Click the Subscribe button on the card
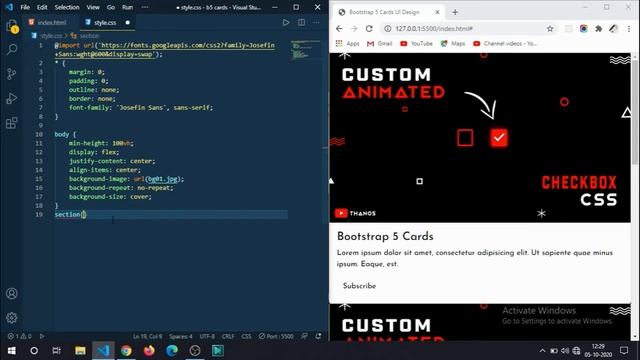640x360 pixels. tap(359, 286)
